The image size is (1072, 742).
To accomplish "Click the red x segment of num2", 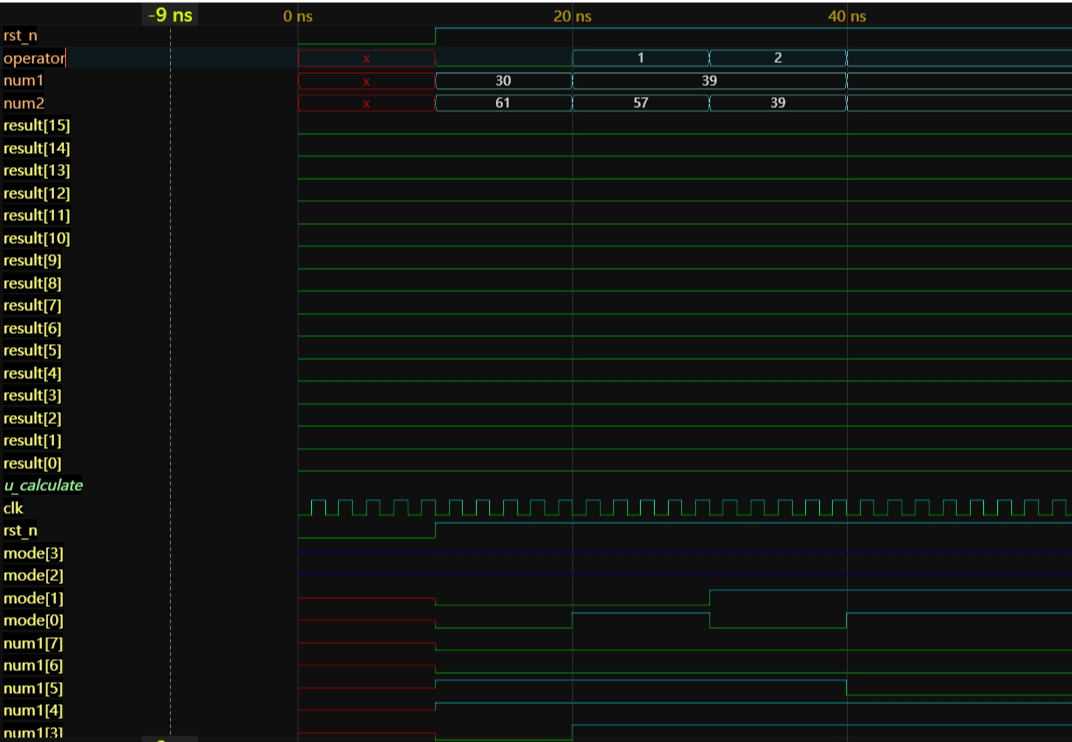I will pyautogui.click(x=366, y=103).
